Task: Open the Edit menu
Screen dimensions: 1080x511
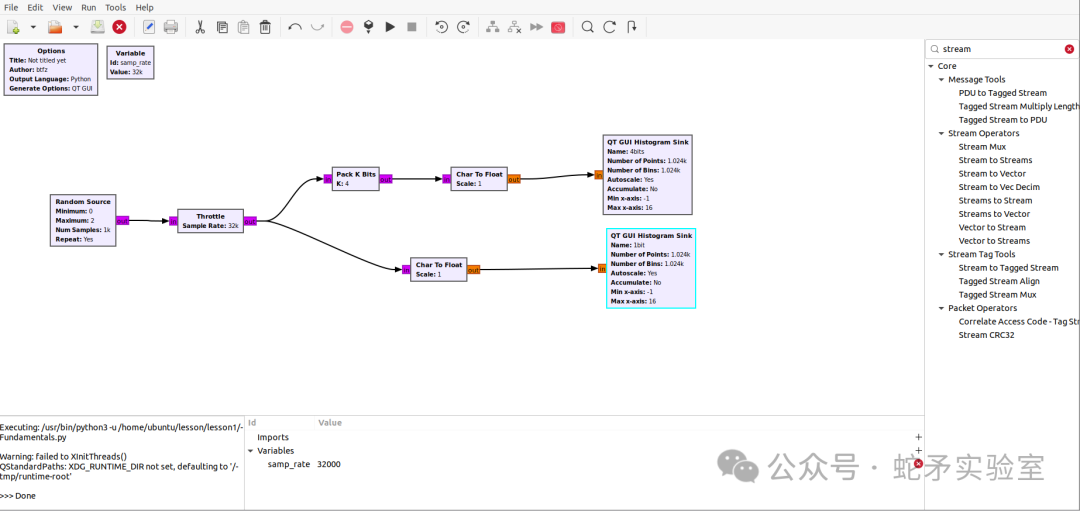Action: [x=35, y=7]
